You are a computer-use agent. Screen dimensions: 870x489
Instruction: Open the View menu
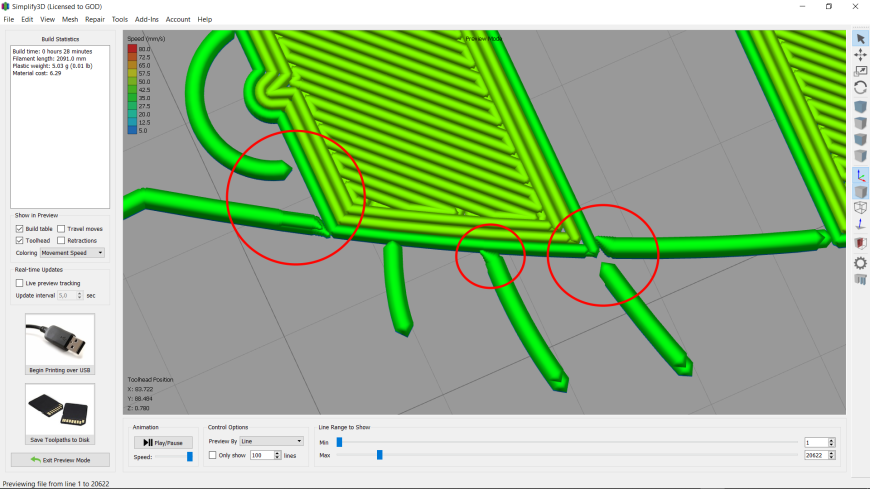pos(47,19)
